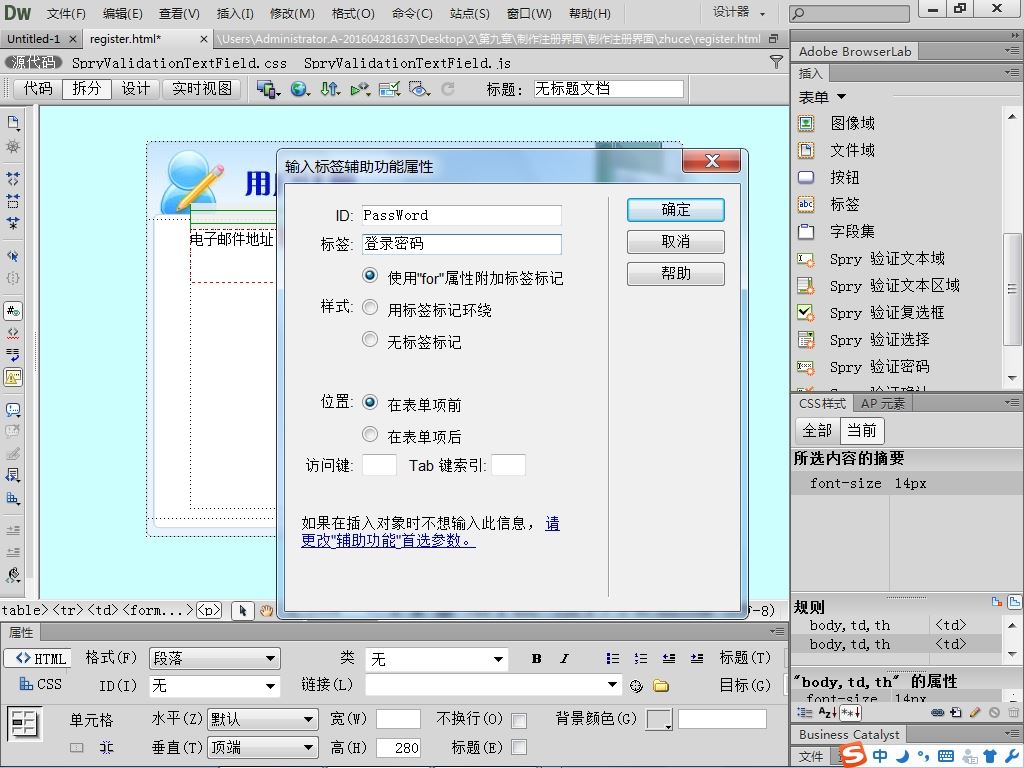Click the unordered list icon in properties
This screenshot has width=1024, height=768.
[613, 658]
